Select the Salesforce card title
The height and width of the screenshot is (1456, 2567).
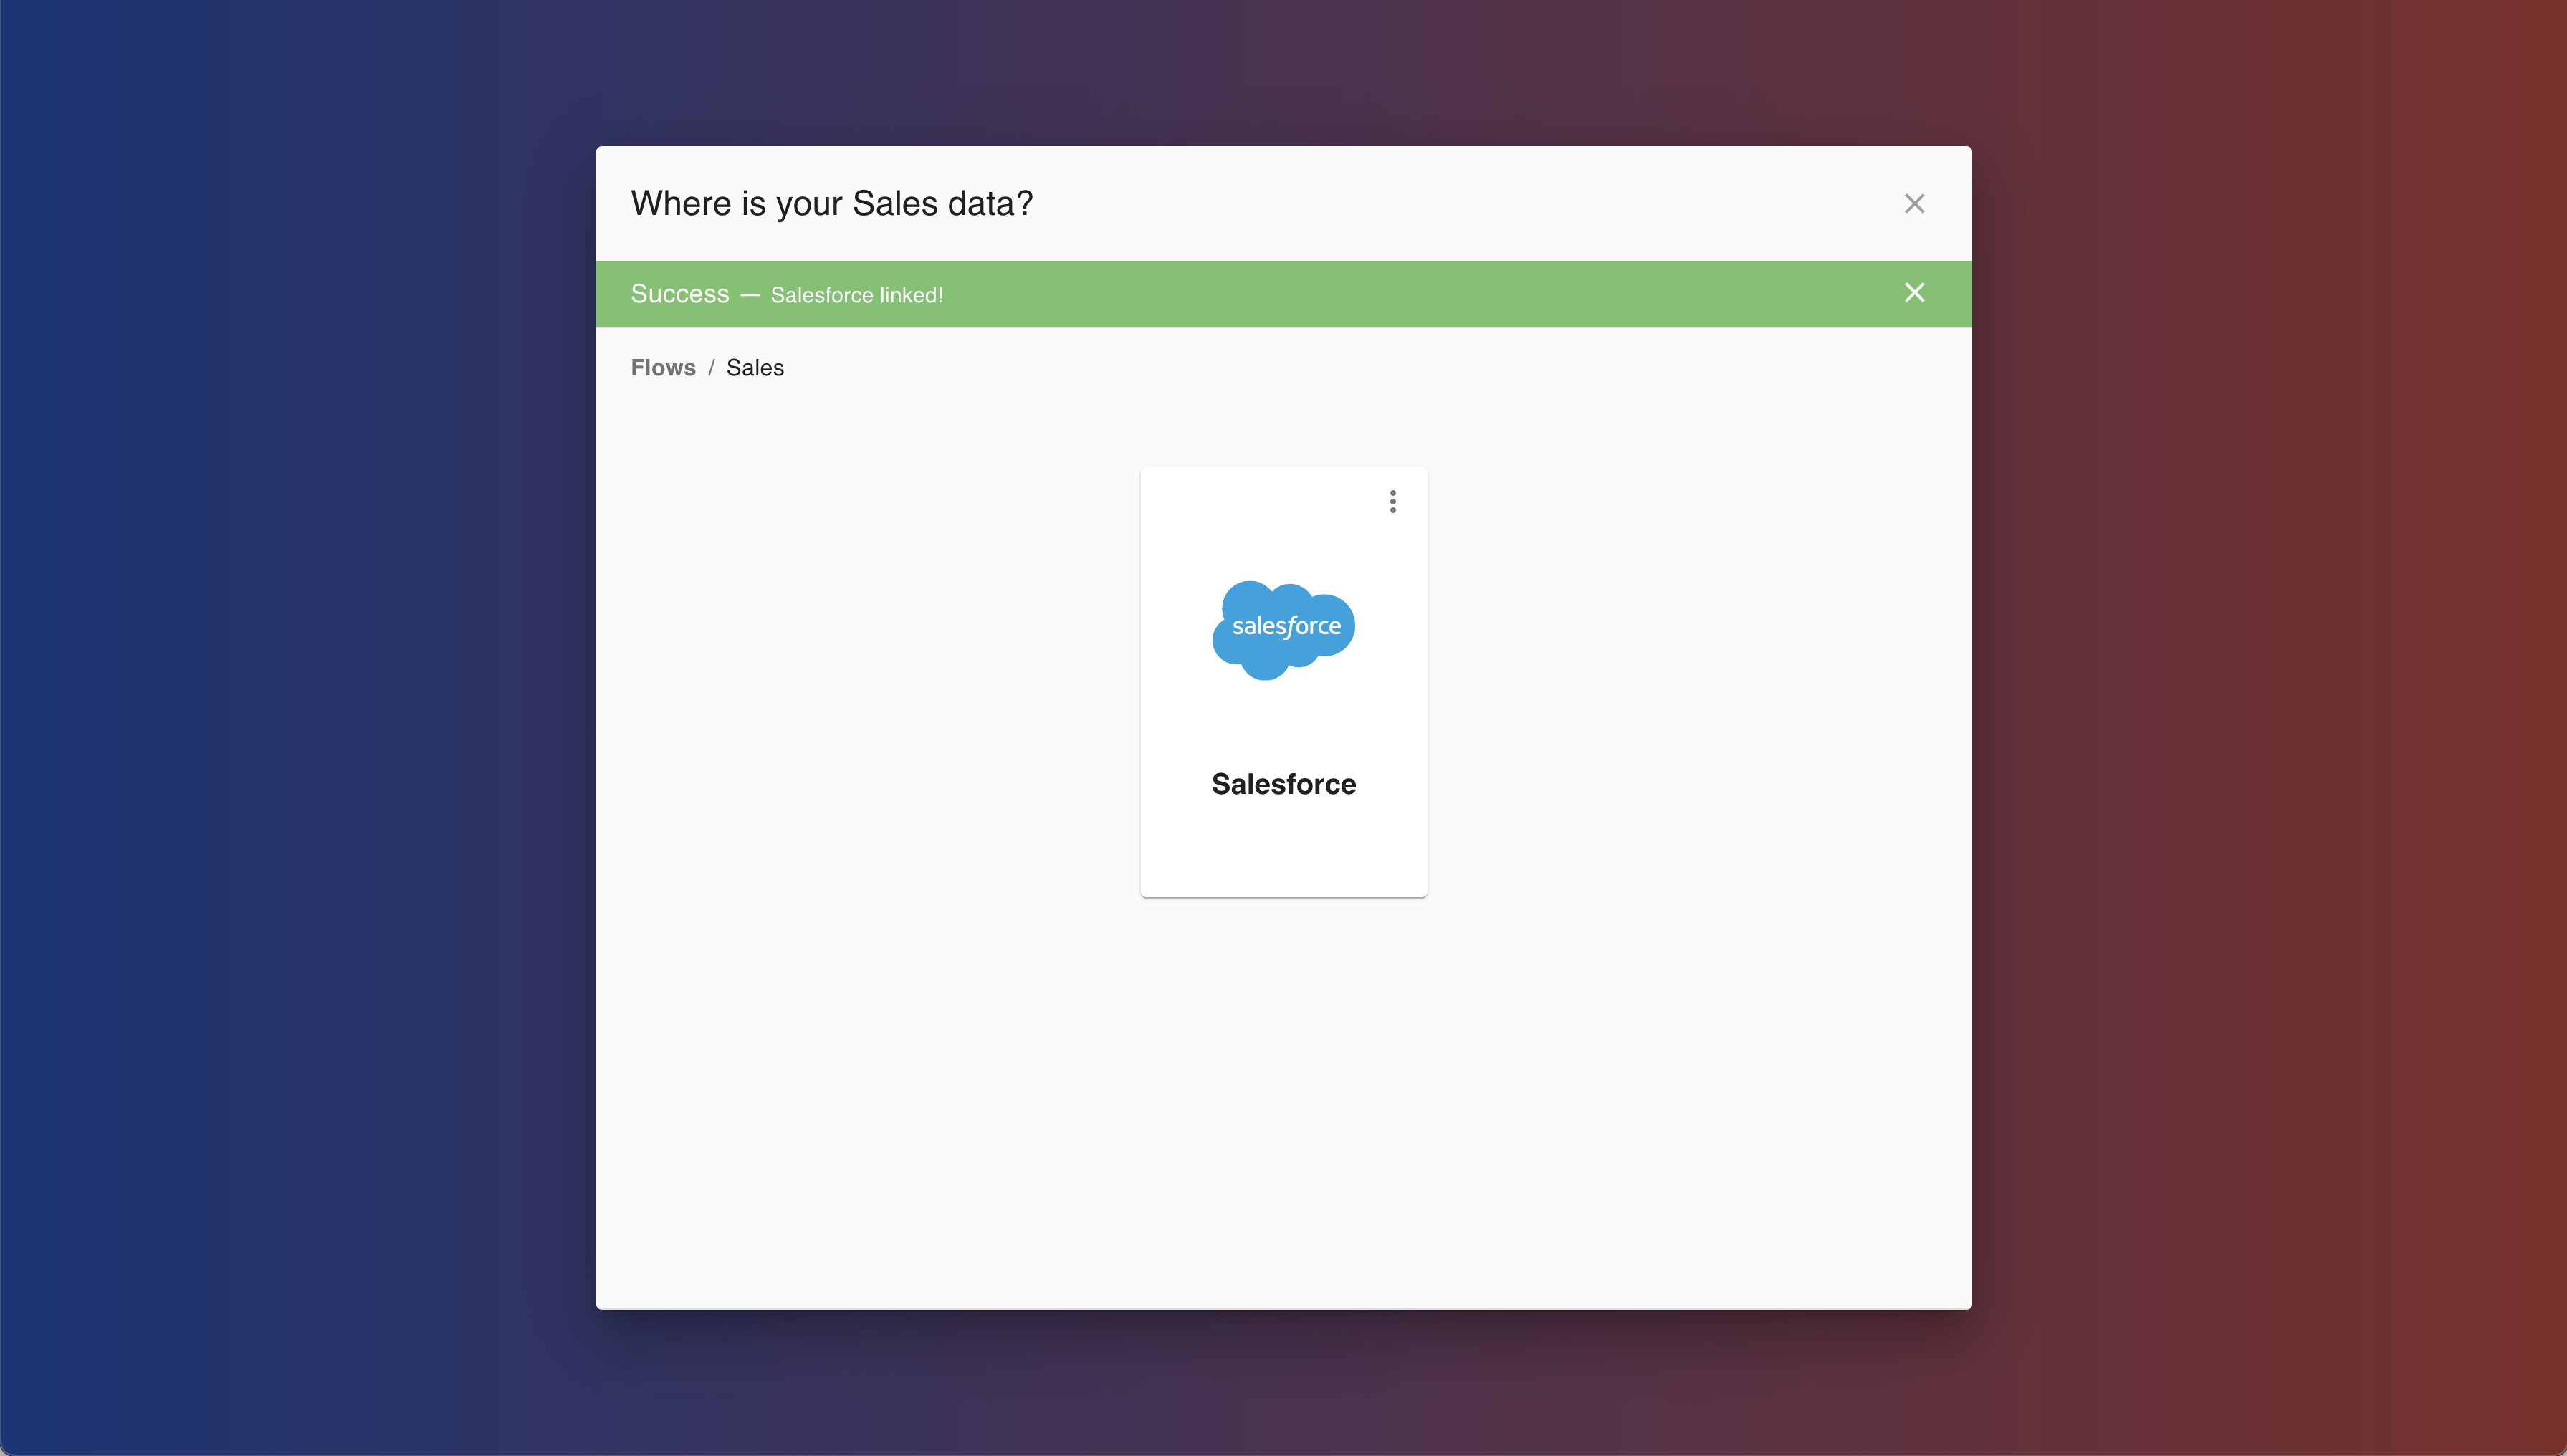click(x=1284, y=784)
